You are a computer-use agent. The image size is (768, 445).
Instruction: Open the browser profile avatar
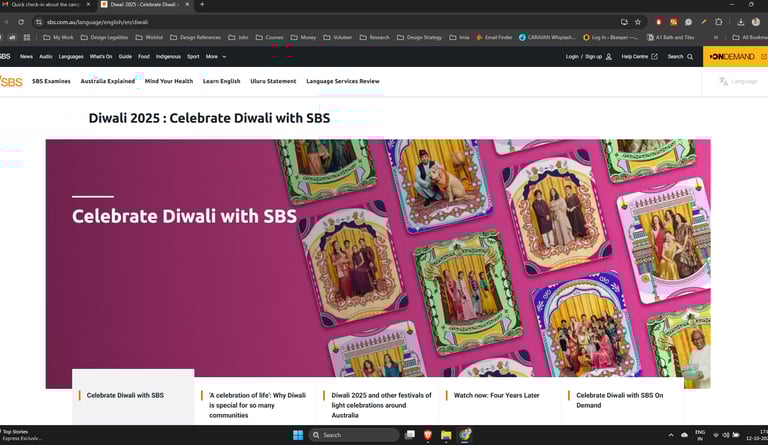756,22
